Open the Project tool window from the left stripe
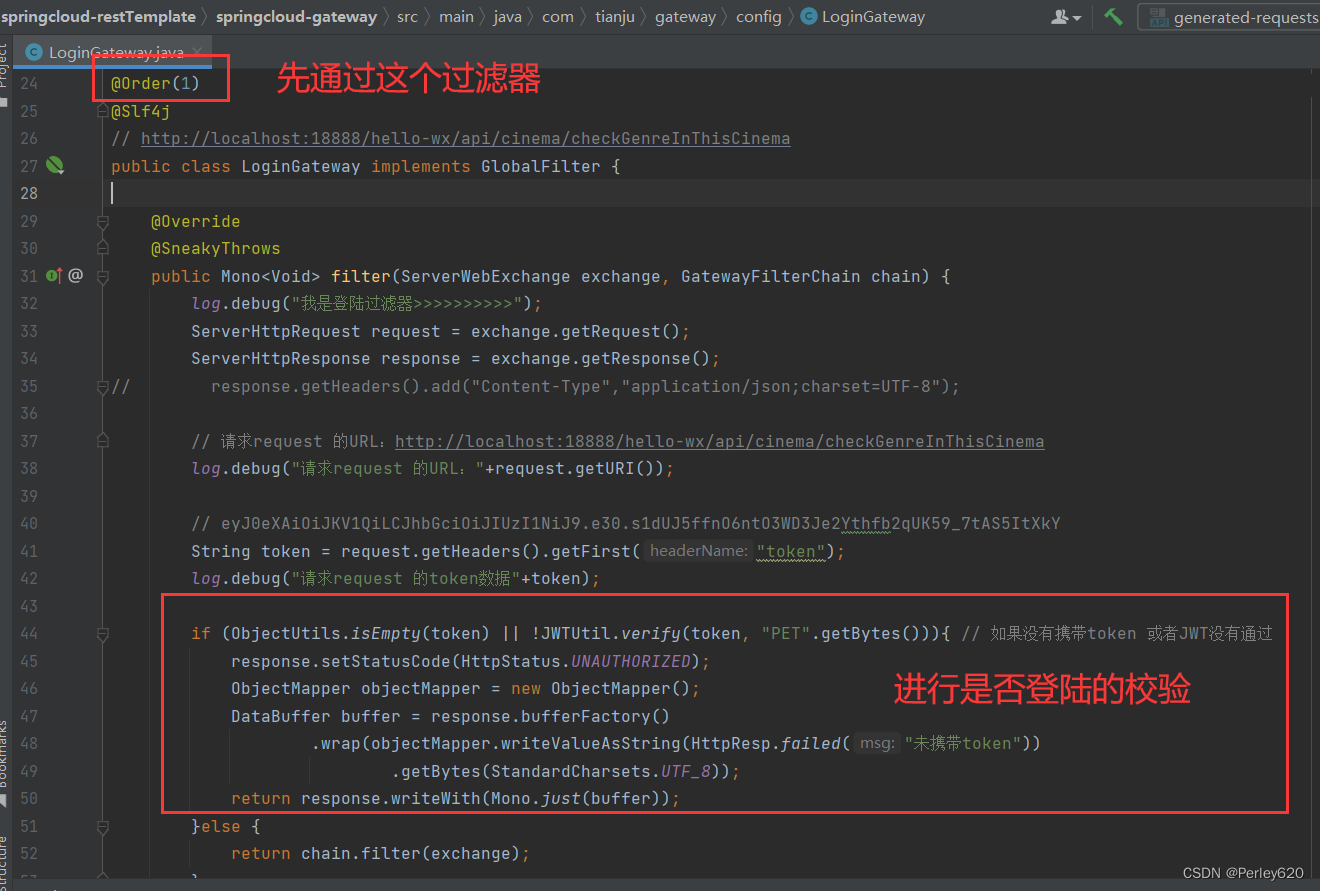 click(4, 75)
